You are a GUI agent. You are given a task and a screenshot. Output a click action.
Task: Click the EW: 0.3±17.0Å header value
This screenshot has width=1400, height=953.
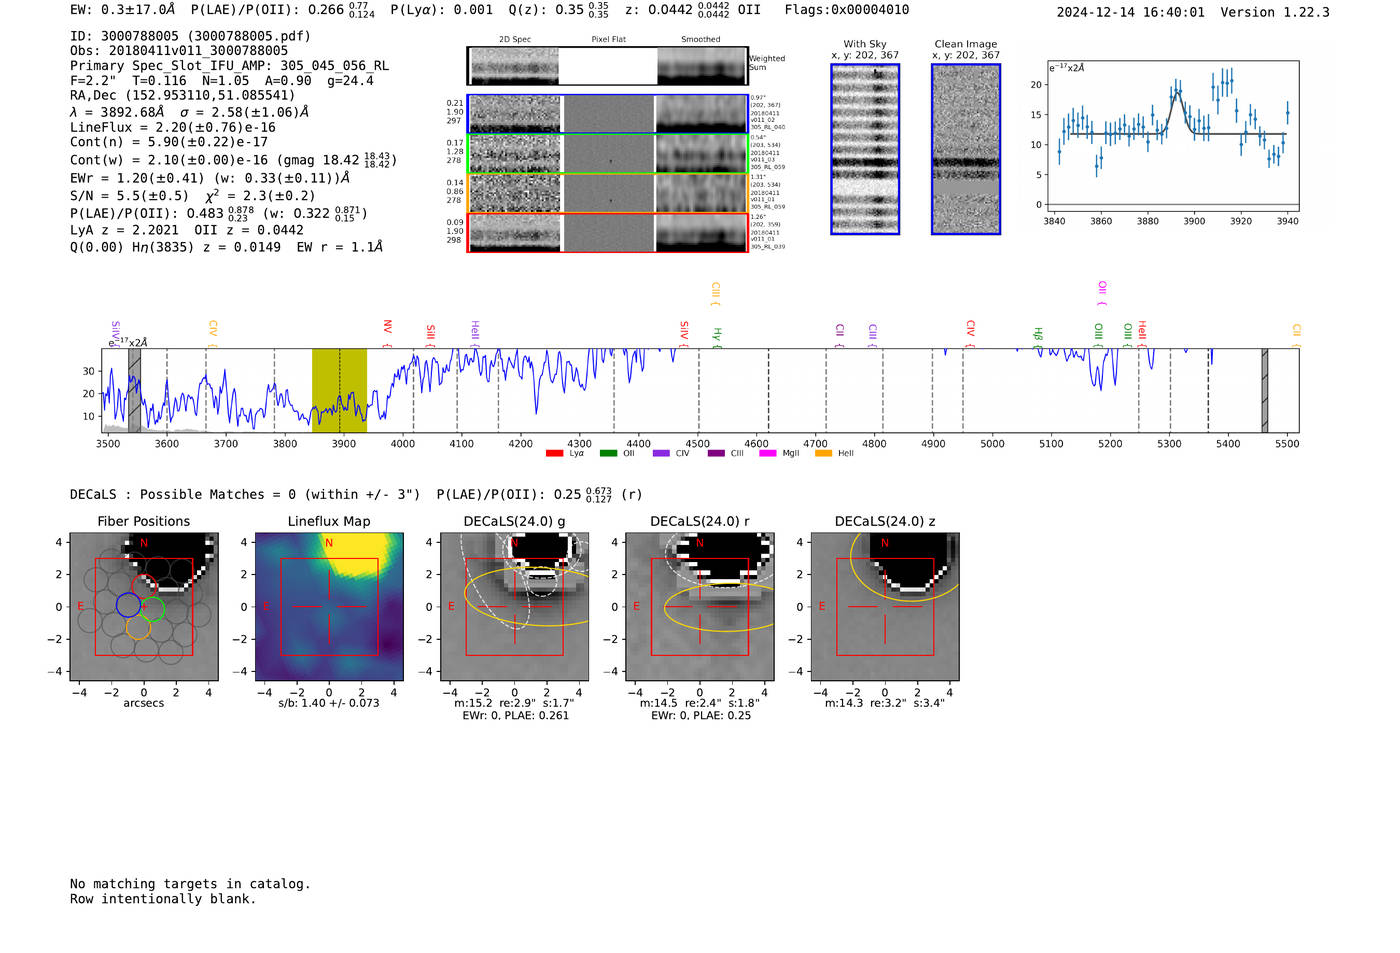click(123, 10)
